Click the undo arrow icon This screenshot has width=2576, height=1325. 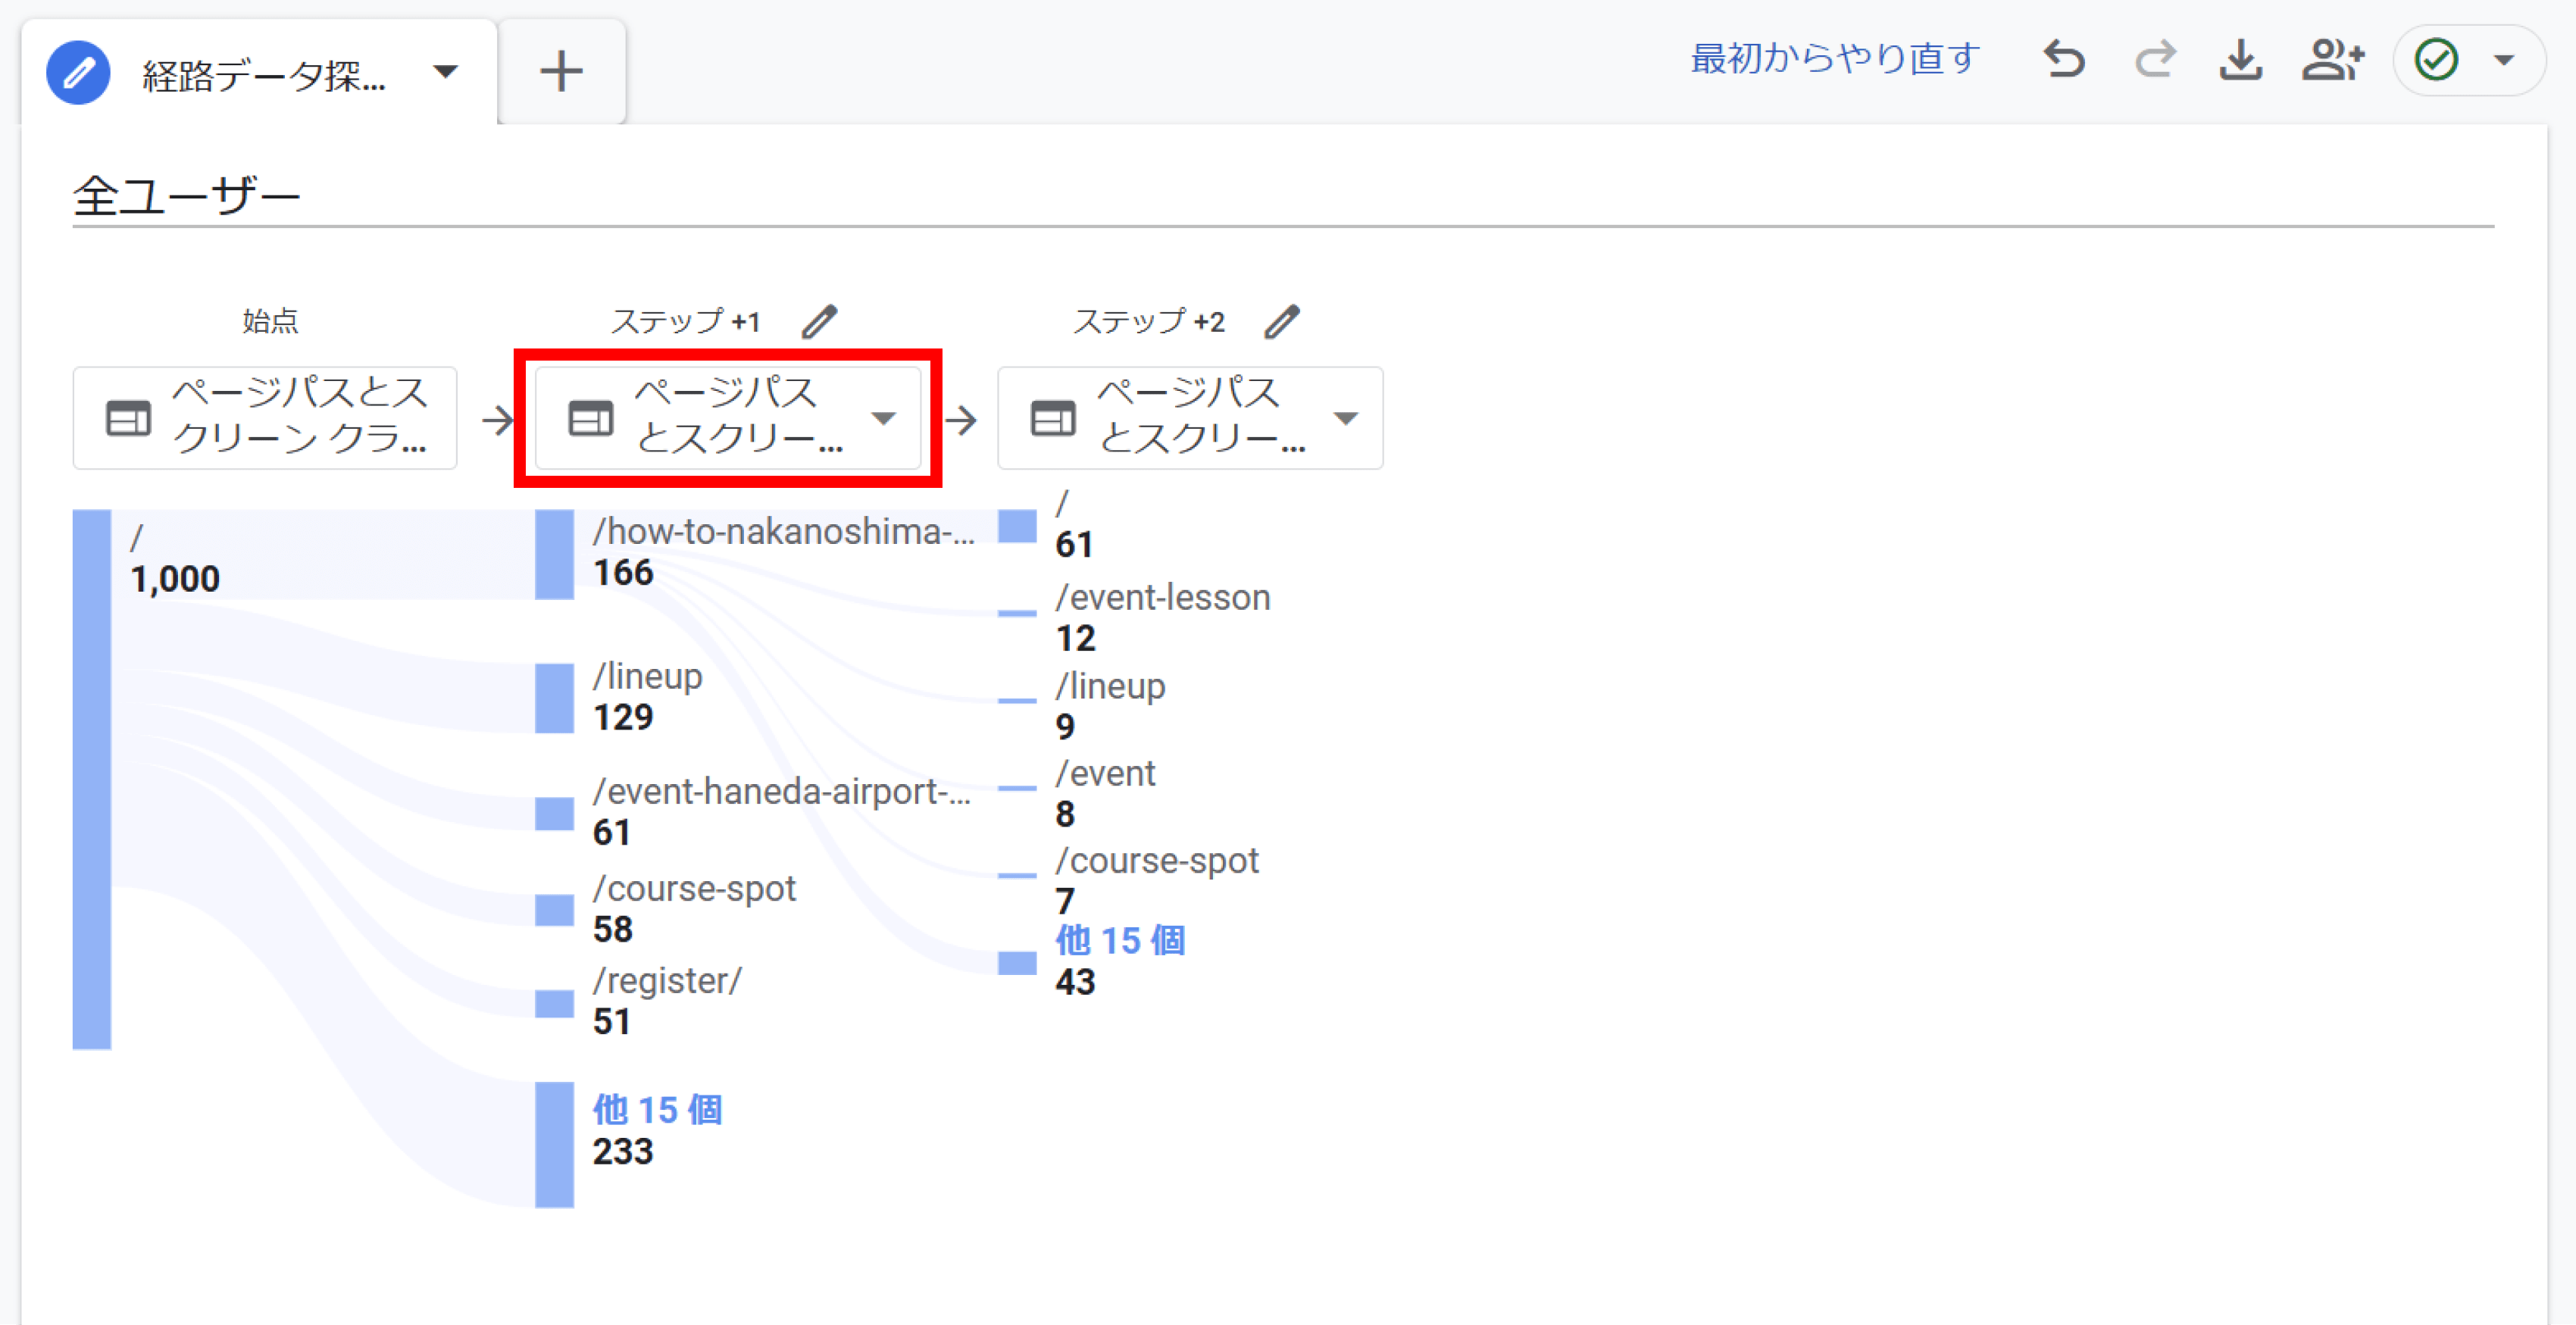pos(2064,58)
